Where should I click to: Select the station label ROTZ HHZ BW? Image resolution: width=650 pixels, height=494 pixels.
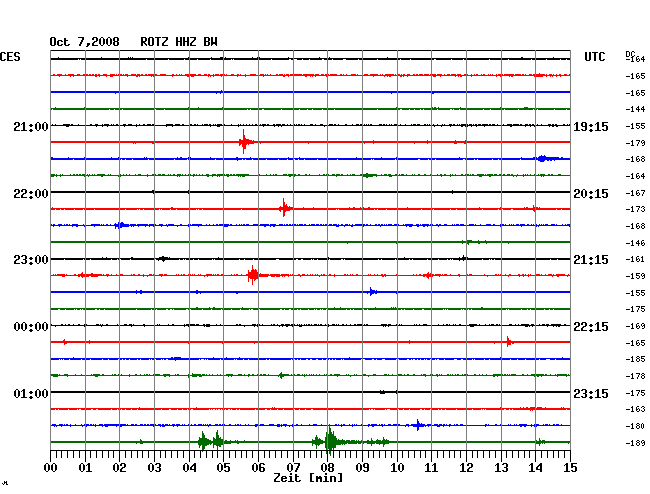click(179, 42)
